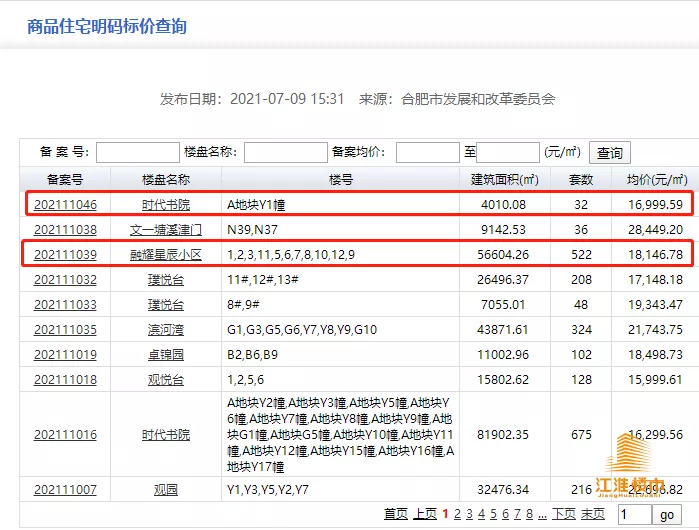Click the area cell 56604.26
Image resolution: width=699 pixels, height=530 pixels.
[503, 255]
